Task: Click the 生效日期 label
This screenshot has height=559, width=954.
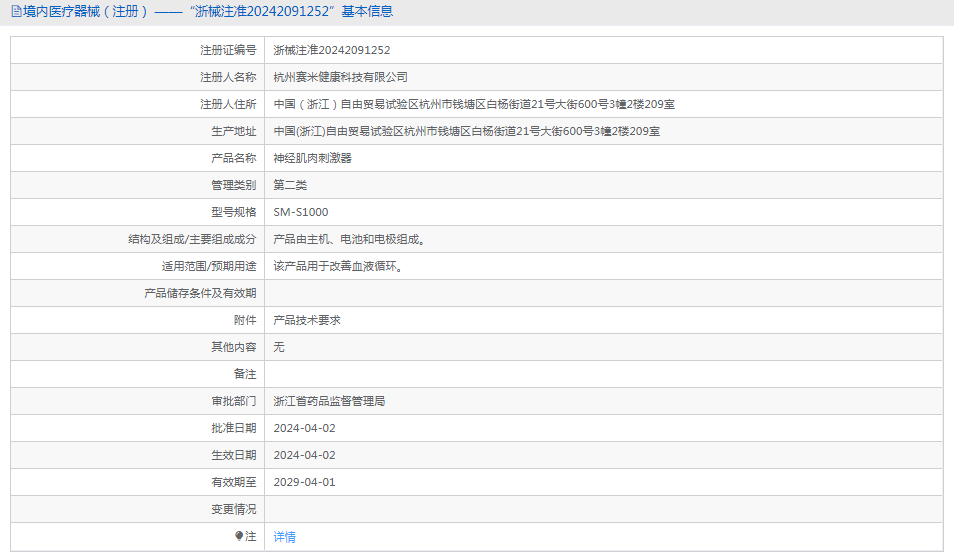Action: pos(234,455)
